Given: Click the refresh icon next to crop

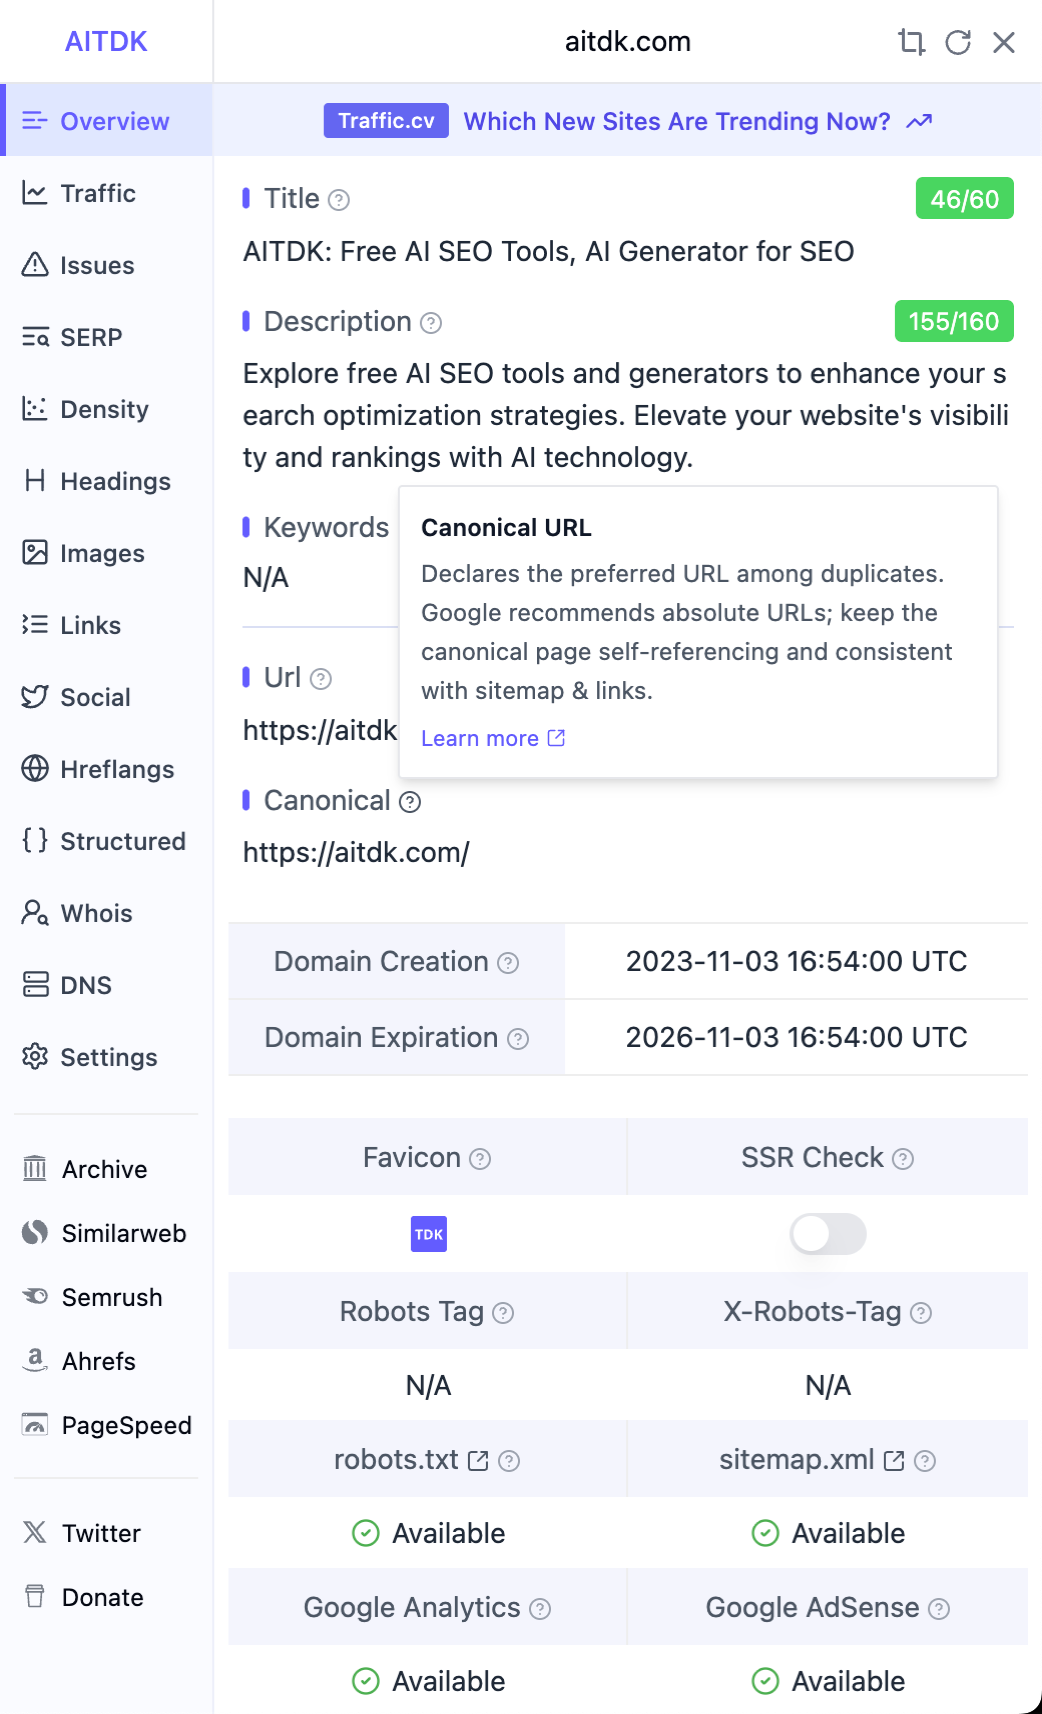Looking at the screenshot, I should coord(958,42).
